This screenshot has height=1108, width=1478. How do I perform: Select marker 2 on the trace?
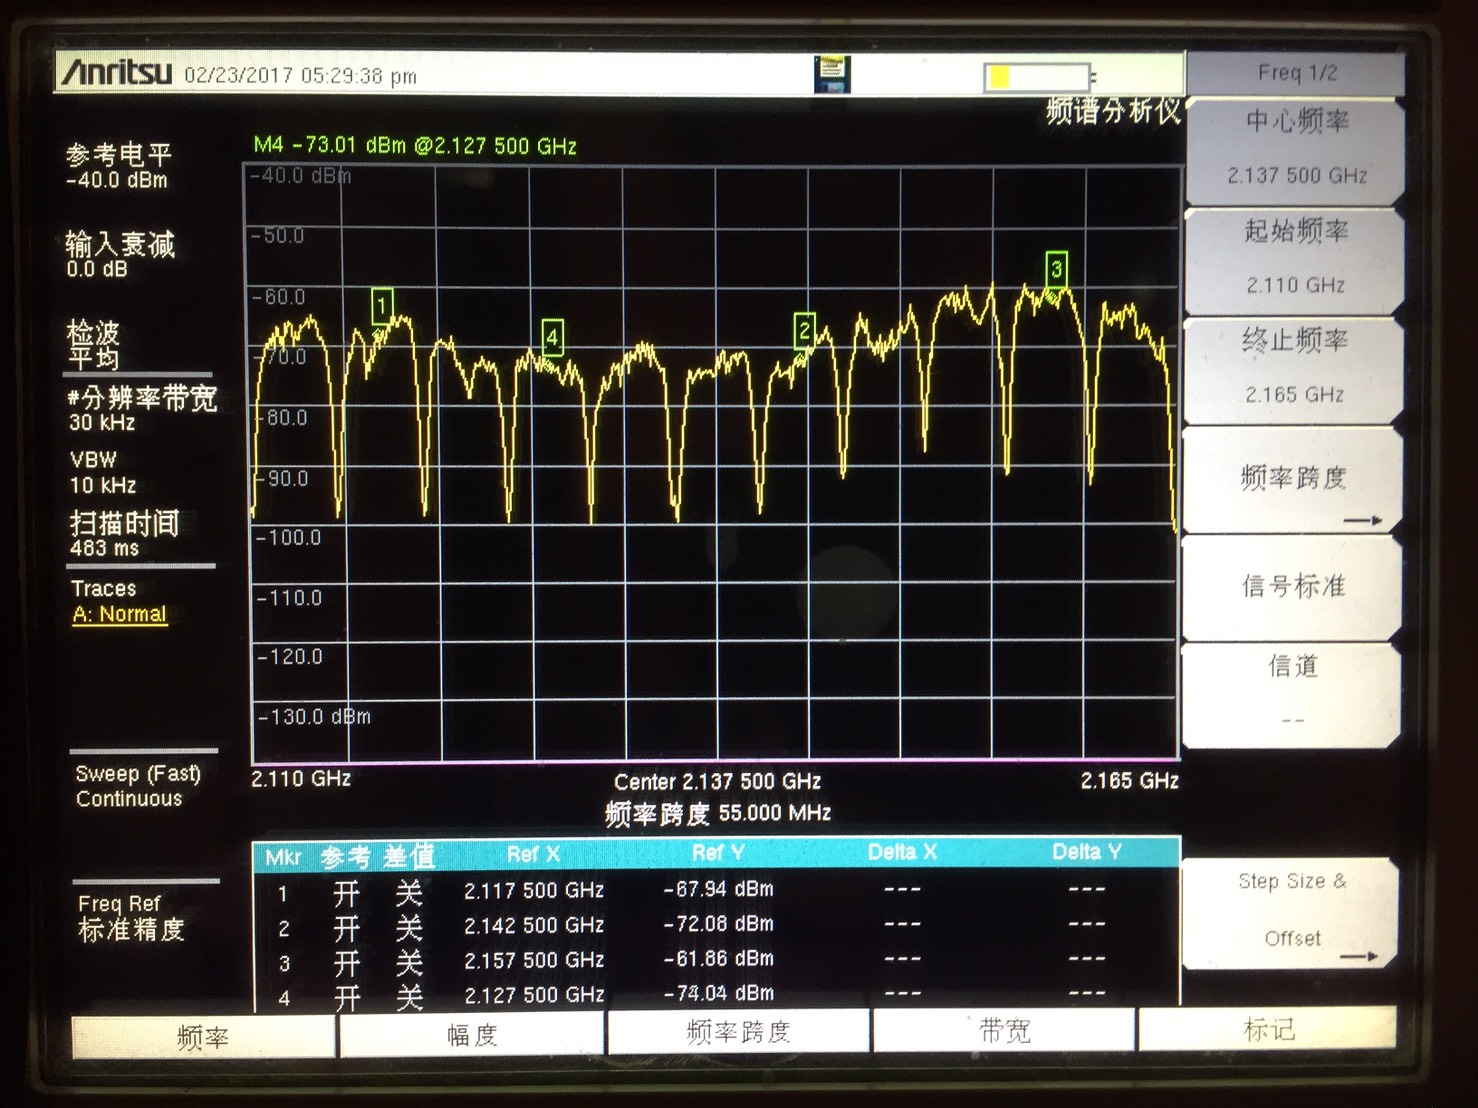(805, 330)
